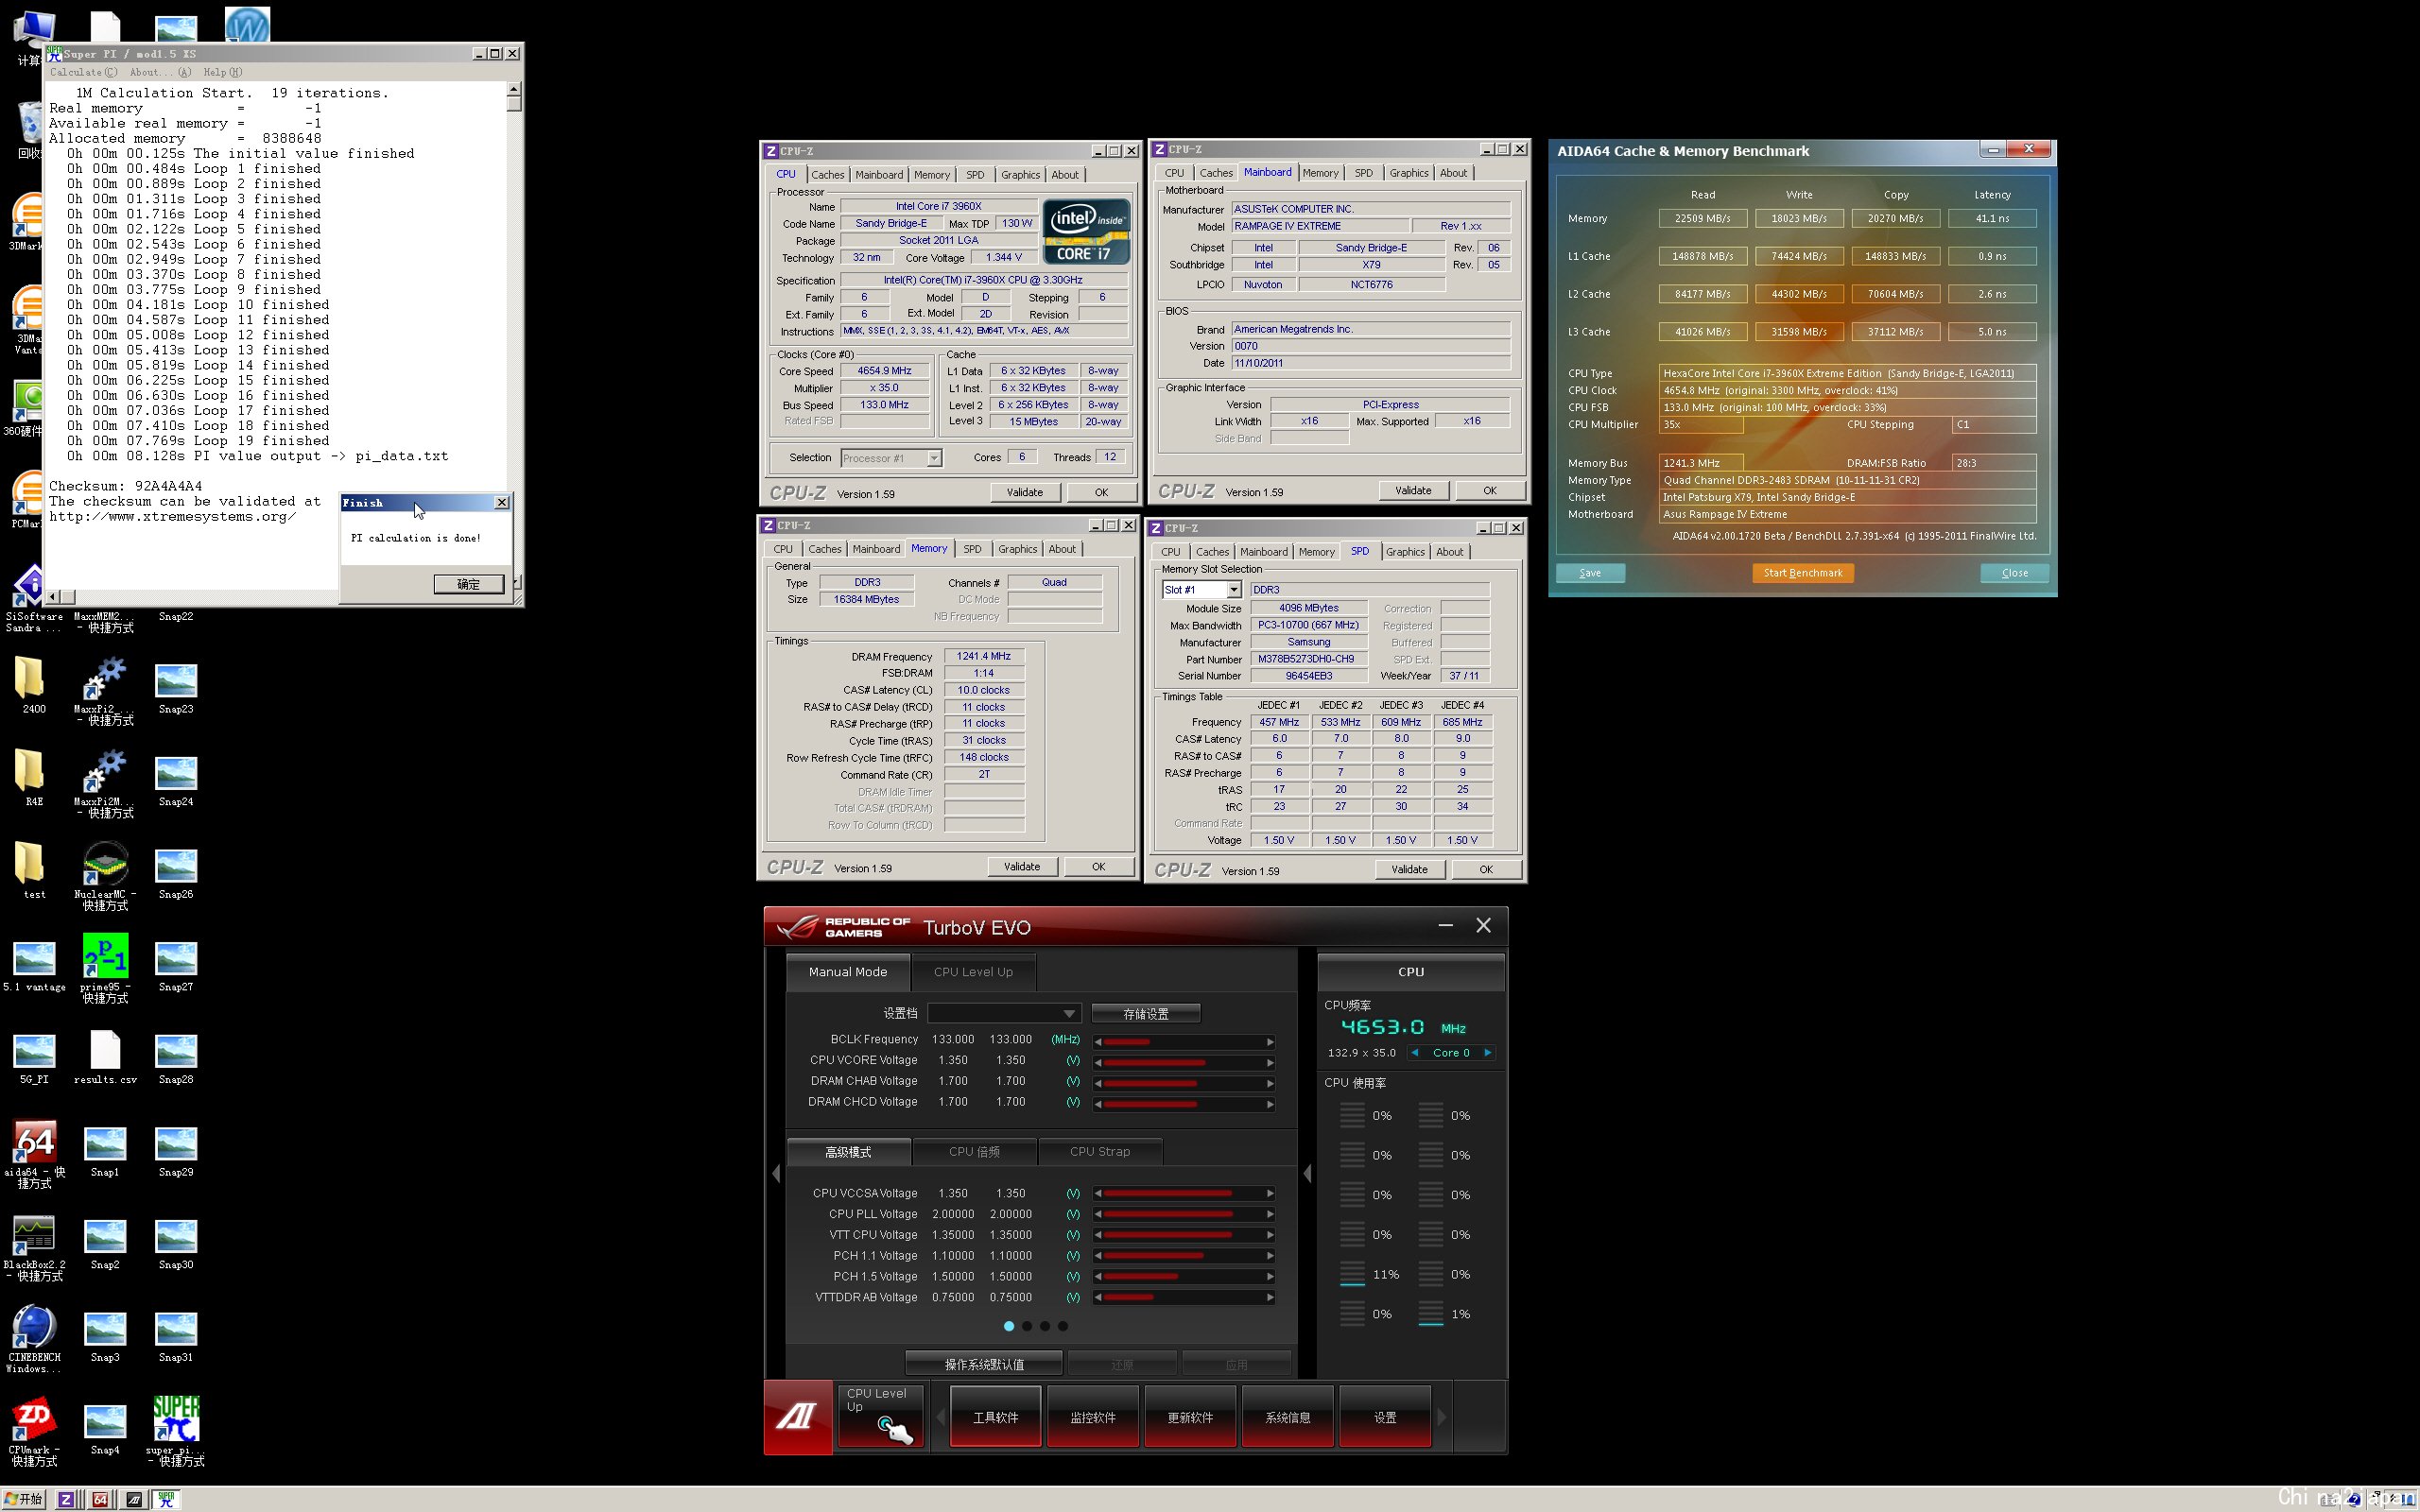2420x1512 pixels.
Task: Confirm the PI calculation done dialog
Action: pos(468,584)
